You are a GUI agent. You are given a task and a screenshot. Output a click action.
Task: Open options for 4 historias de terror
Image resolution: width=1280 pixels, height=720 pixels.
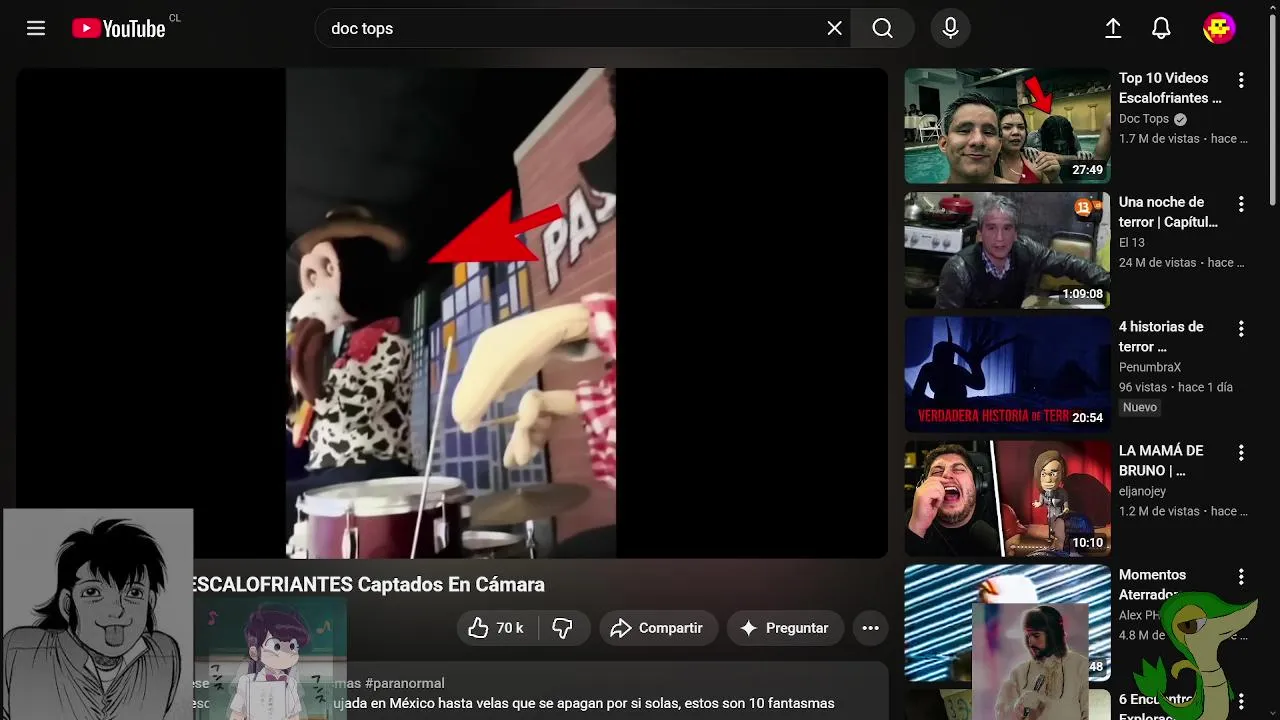coord(1241,328)
